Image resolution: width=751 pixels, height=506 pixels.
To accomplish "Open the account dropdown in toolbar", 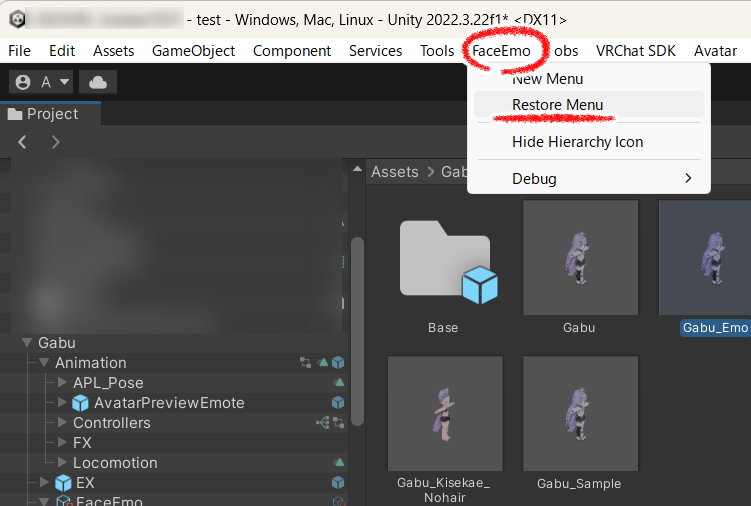I will tap(43, 82).
